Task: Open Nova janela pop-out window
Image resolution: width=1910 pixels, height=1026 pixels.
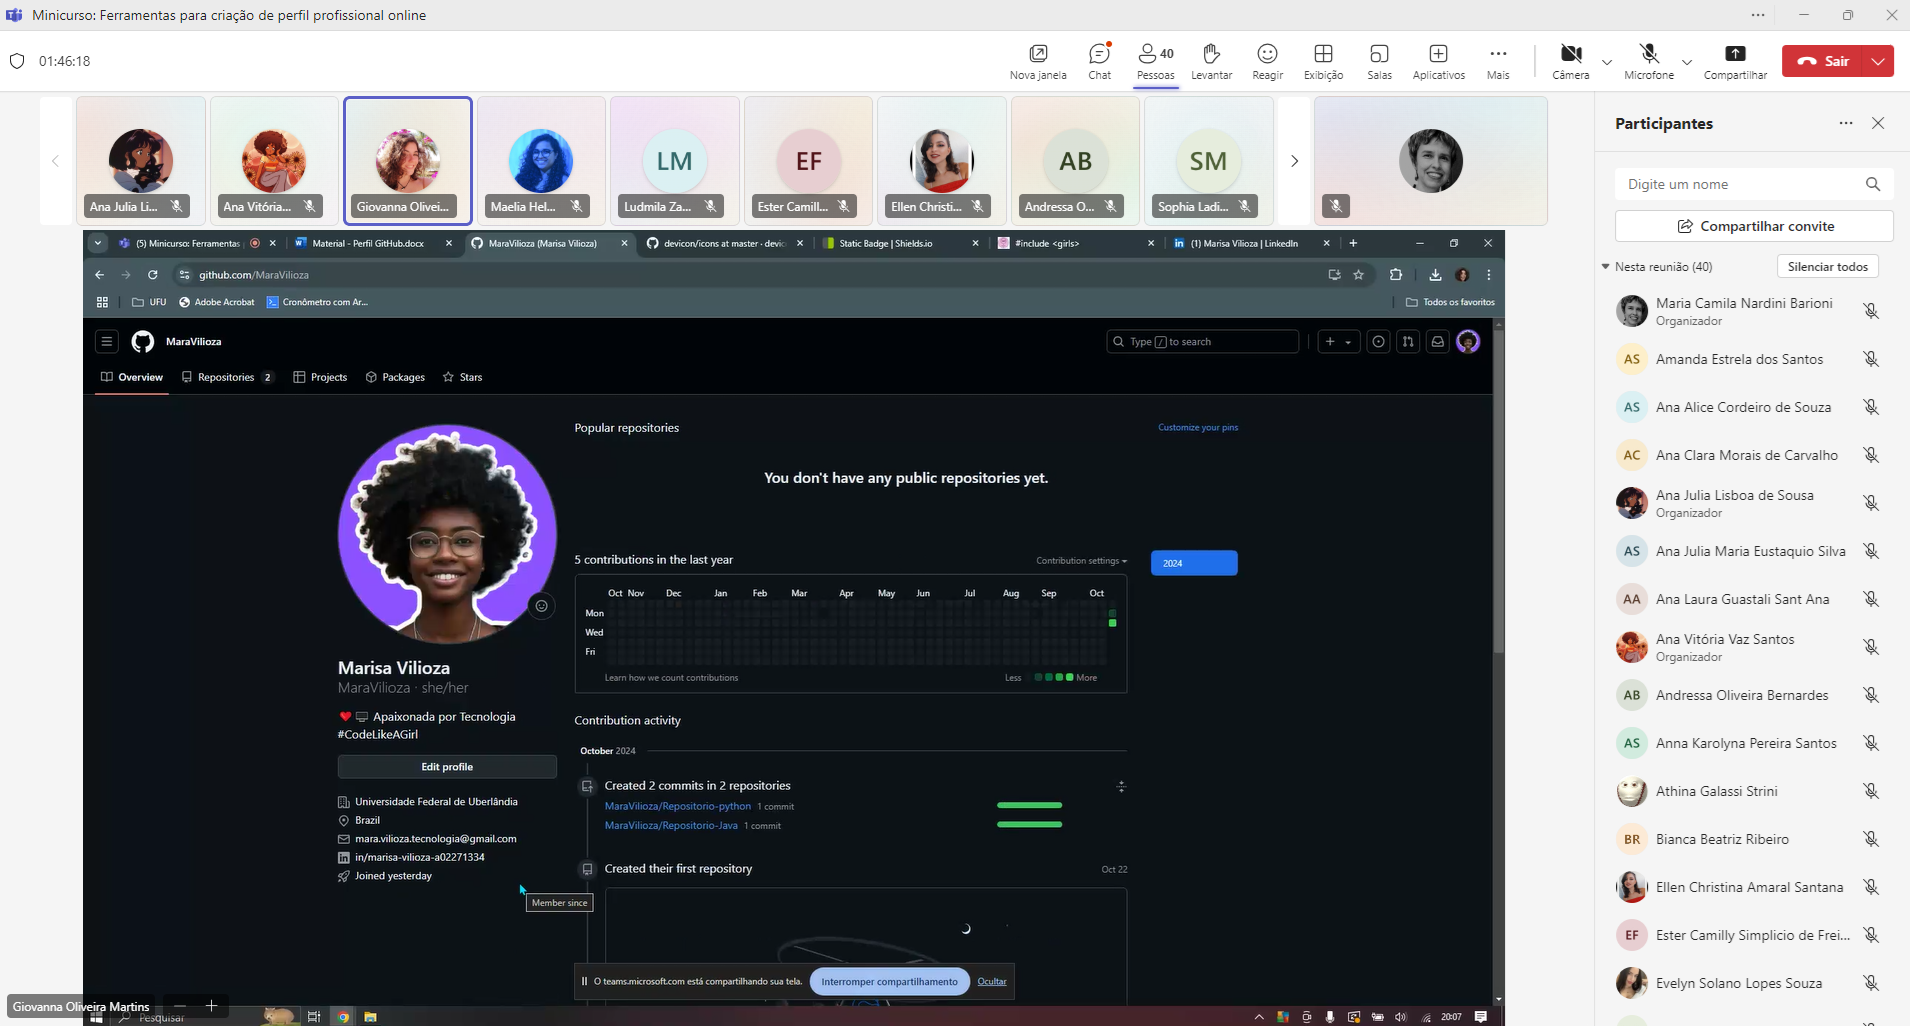Action: [x=1038, y=61]
